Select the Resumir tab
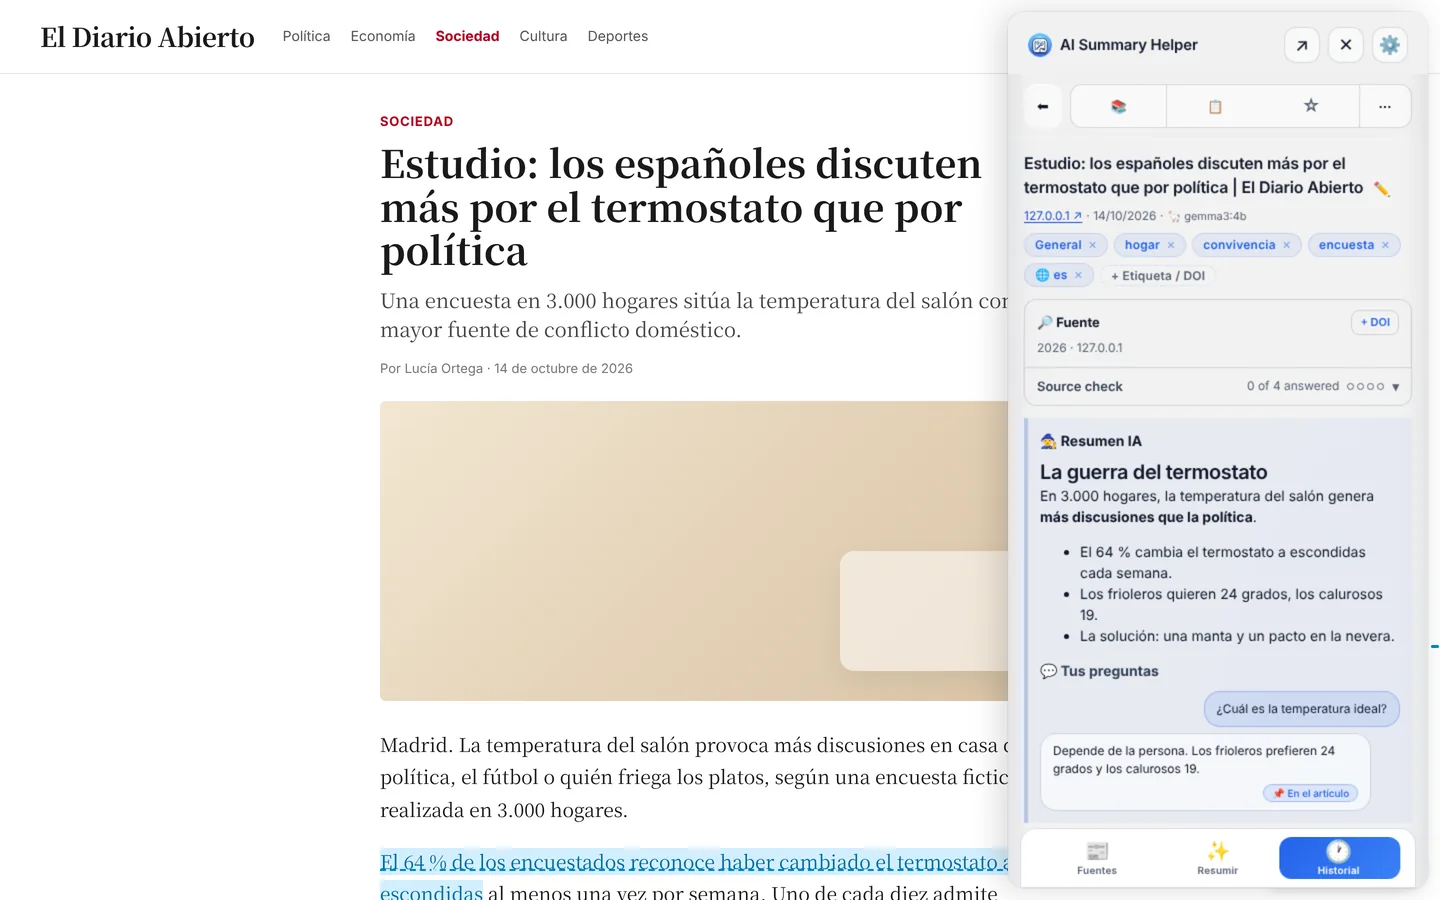The width and height of the screenshot is (1440, 900). pyautogui.click(x=1218, y=858)
